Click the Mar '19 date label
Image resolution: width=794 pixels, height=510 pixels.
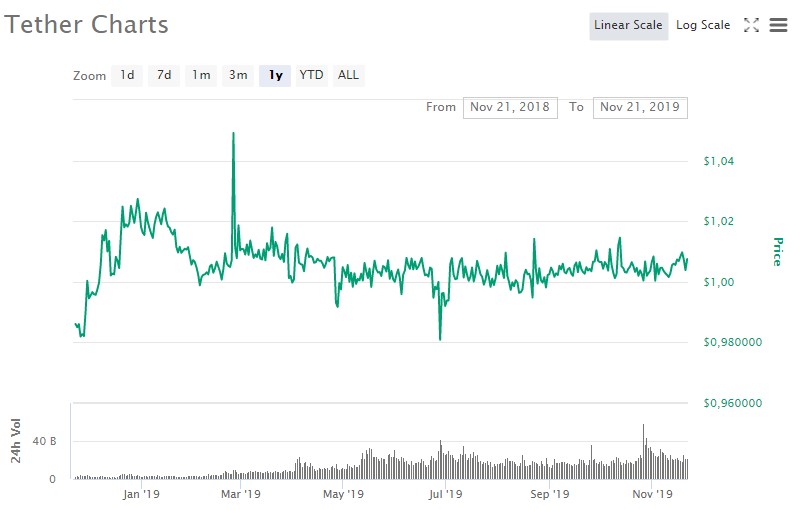point(241,494)
